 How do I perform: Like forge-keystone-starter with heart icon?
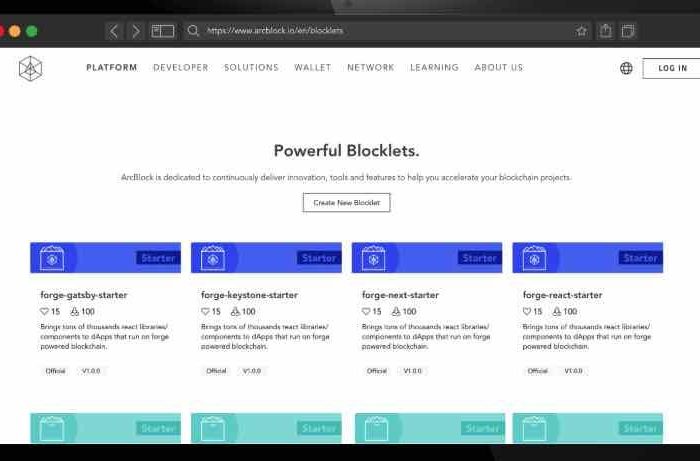click(x=205, y=311)
